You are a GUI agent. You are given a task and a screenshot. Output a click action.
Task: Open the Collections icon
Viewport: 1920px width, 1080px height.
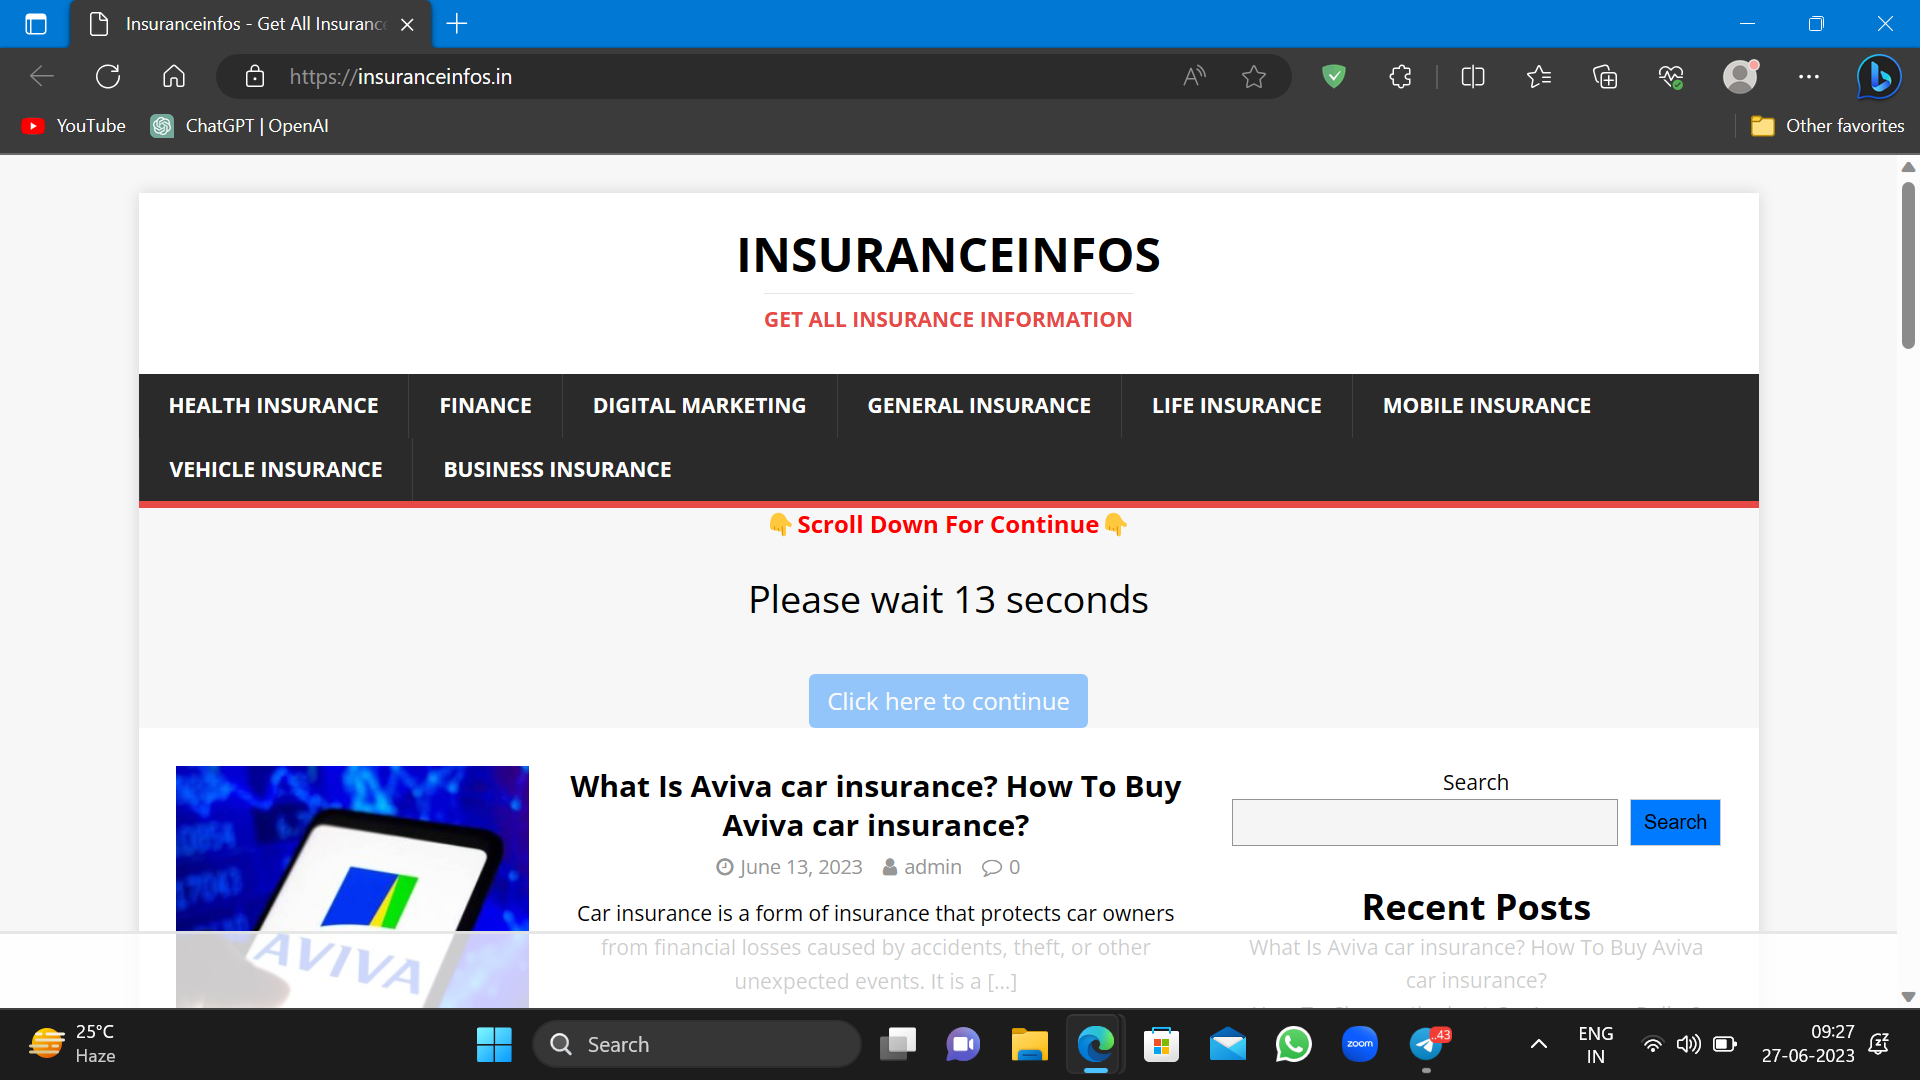tap(1605, 76)
